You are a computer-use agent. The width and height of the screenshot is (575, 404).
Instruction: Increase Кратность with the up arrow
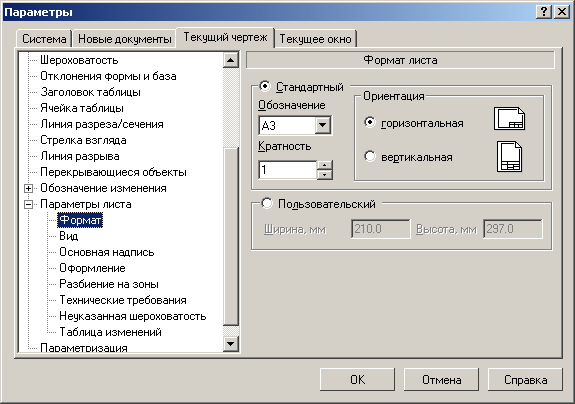pos(324,165)
